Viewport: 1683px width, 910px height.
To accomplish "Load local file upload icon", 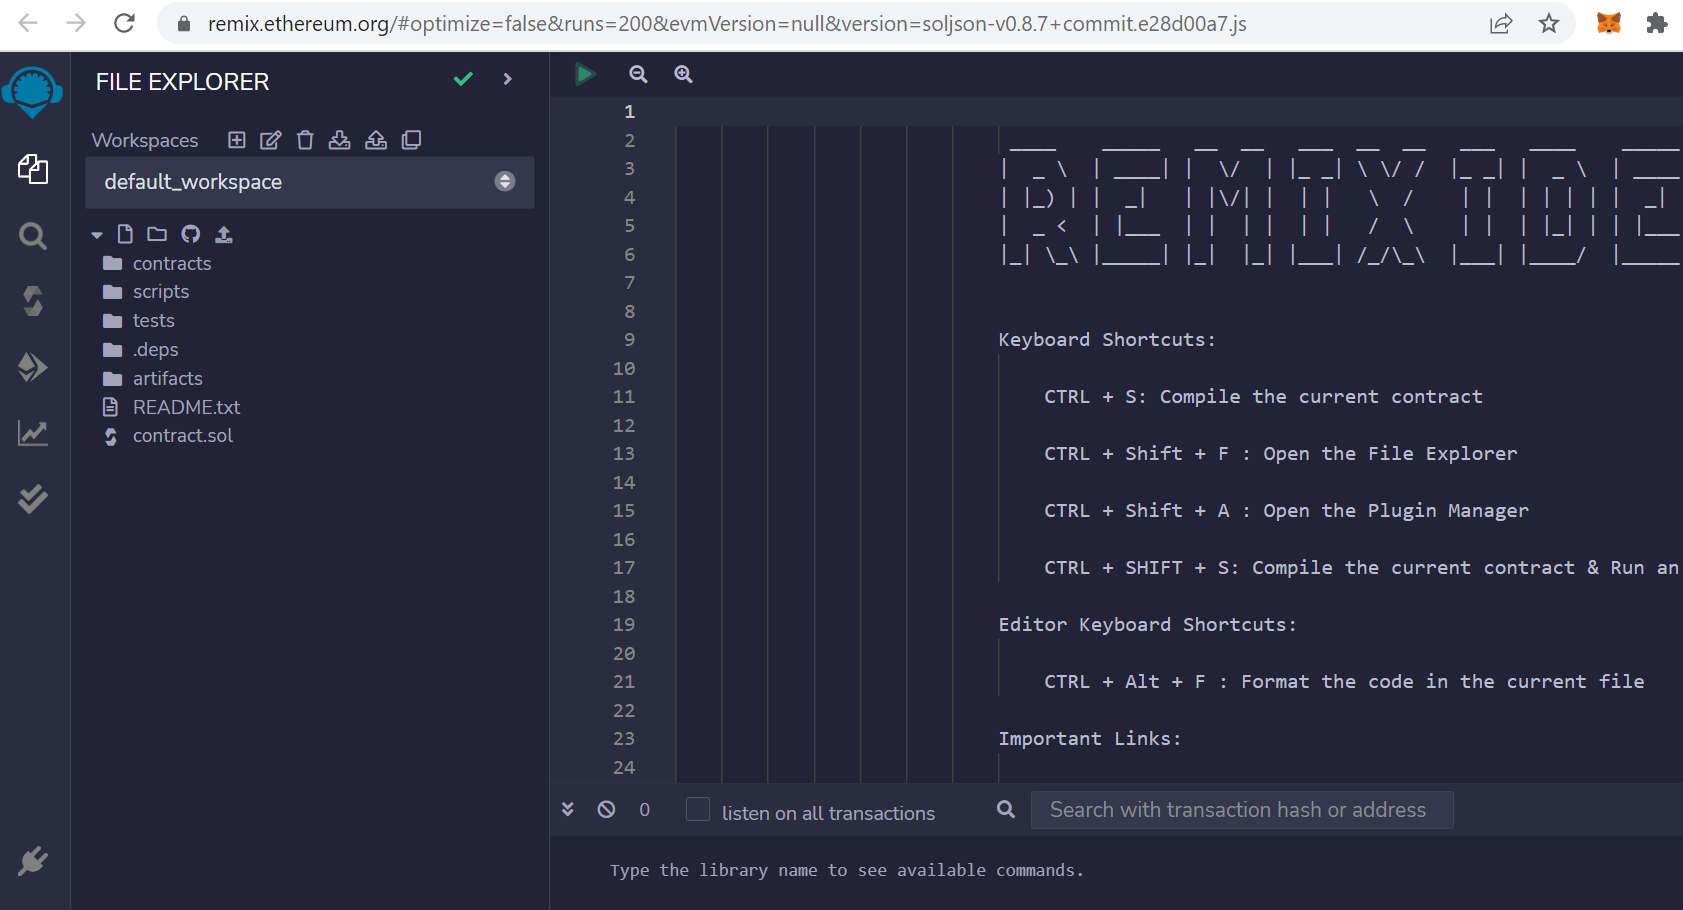I will 224,234.
